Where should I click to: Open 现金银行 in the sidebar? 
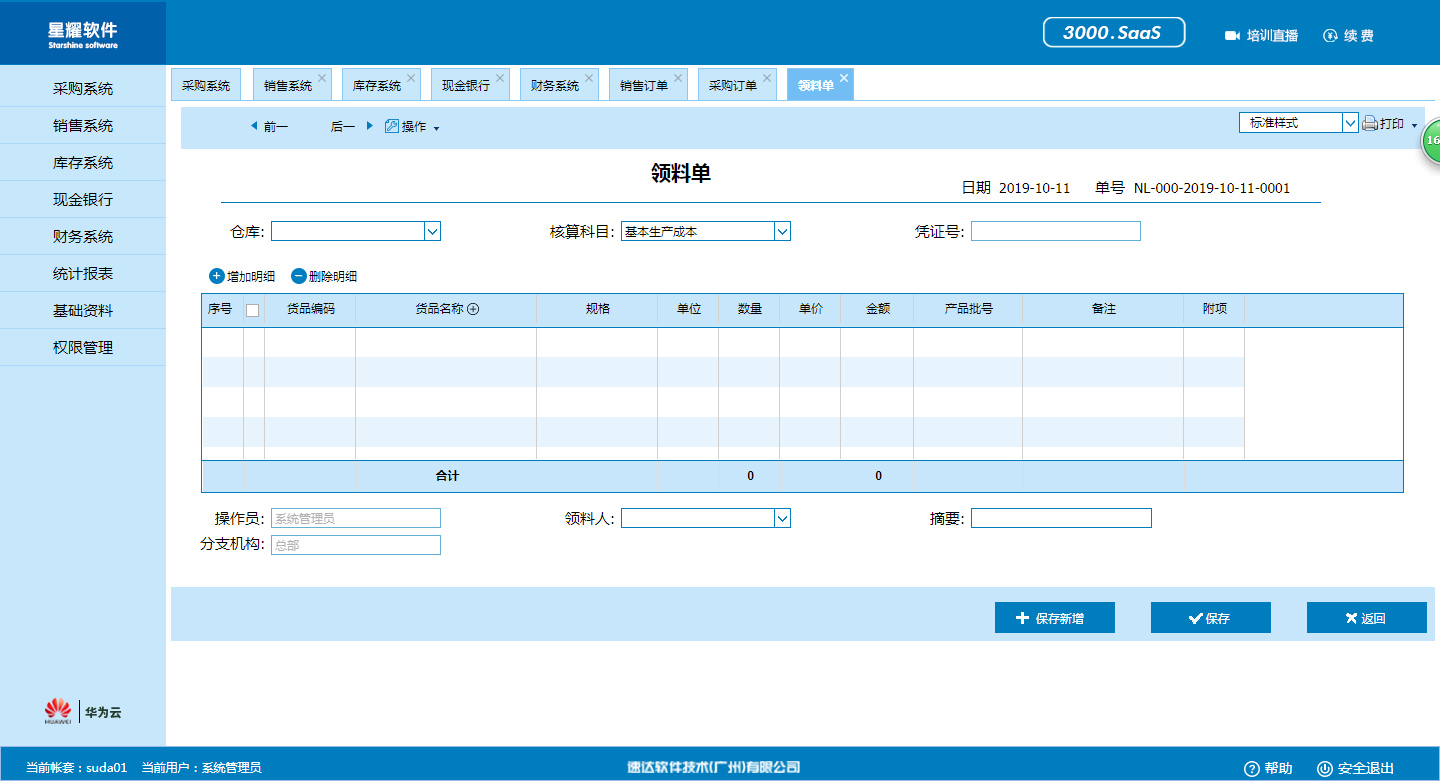[83, 199]
